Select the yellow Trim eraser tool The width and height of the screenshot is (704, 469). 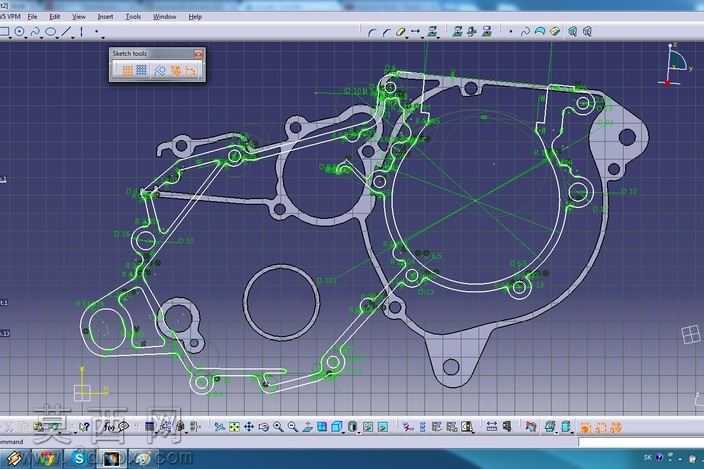(400, 32)
